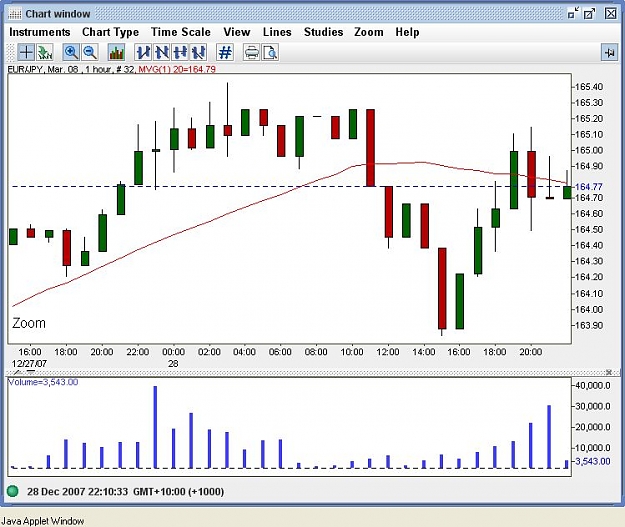The image size is (625, 527).
Task: Select the crosshair cursor tool
Action: tap(26, 52)
